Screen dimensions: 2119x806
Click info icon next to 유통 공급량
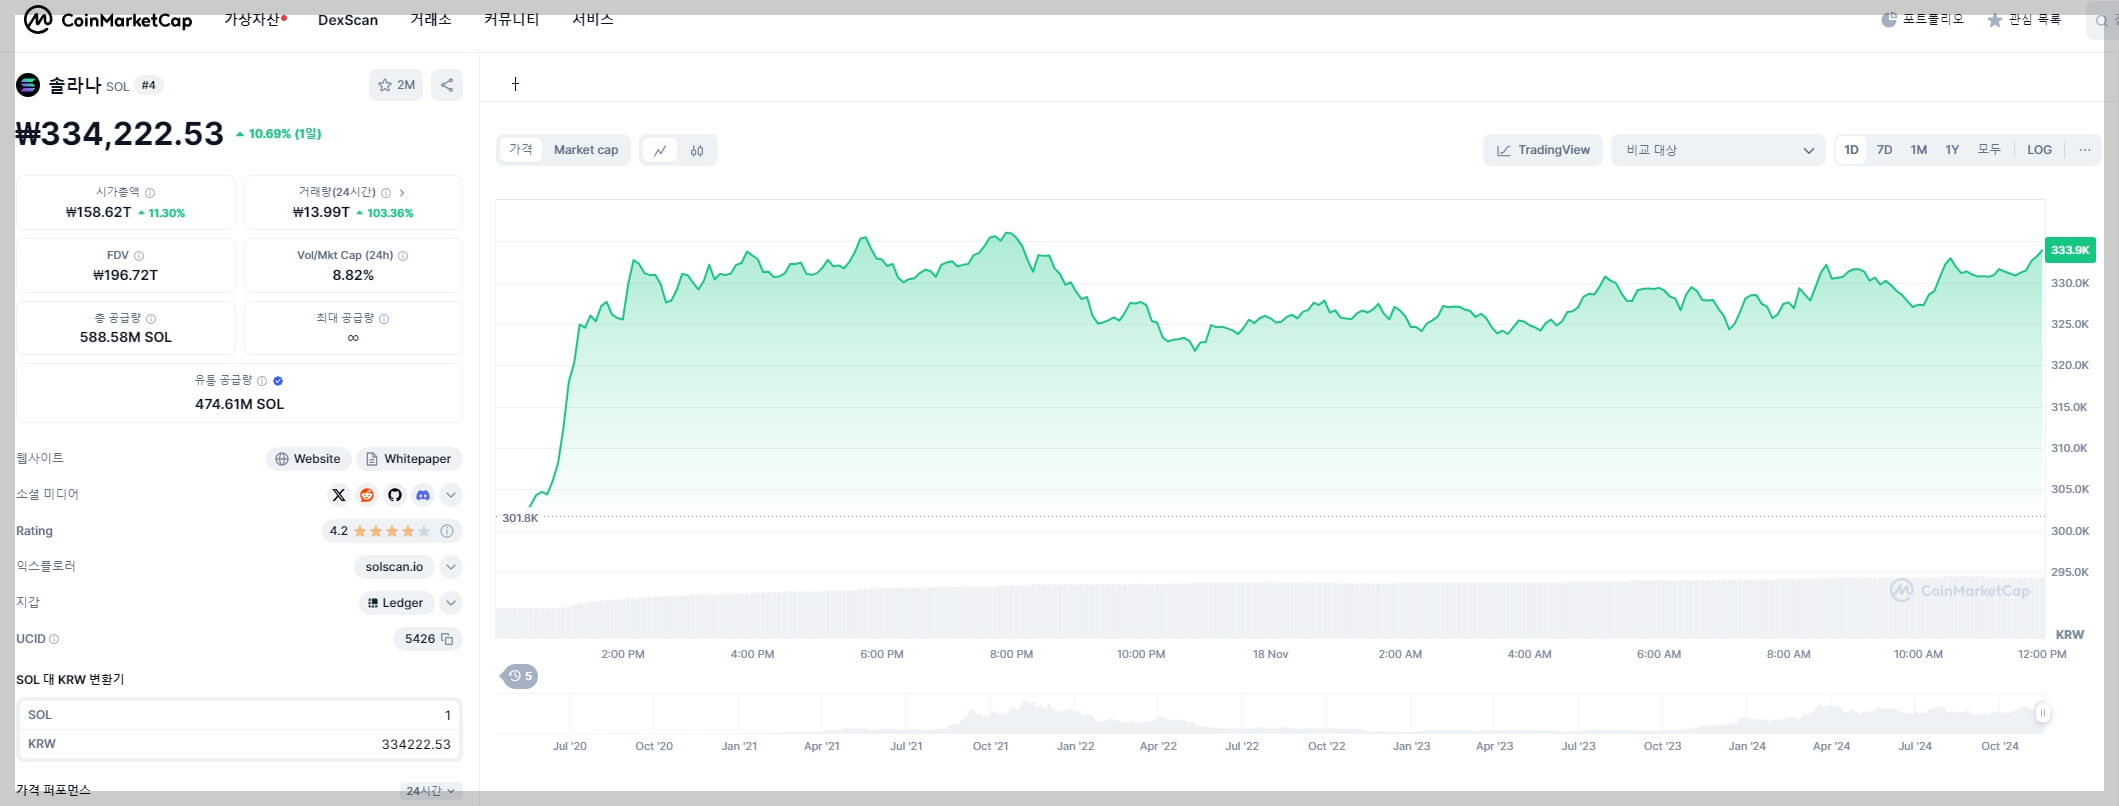[262, 381]
